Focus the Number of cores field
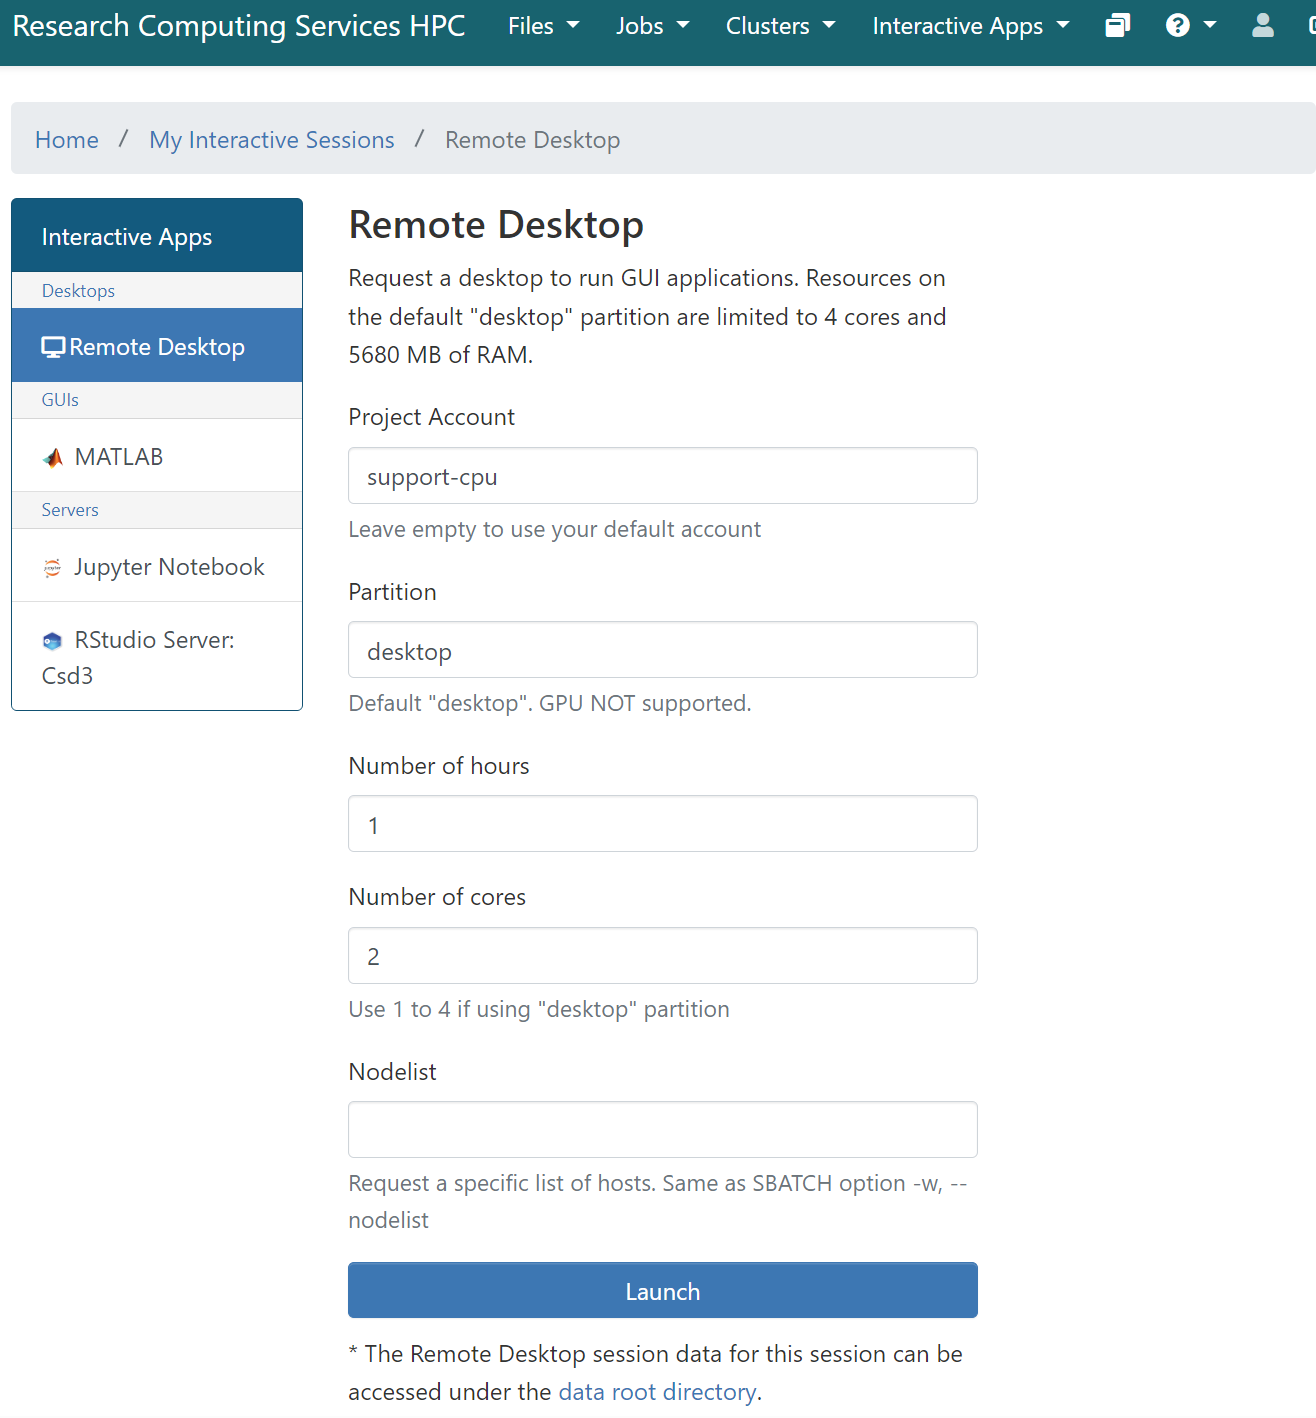This screenshot has width=1316, height=1418. [x=662, y=956]
